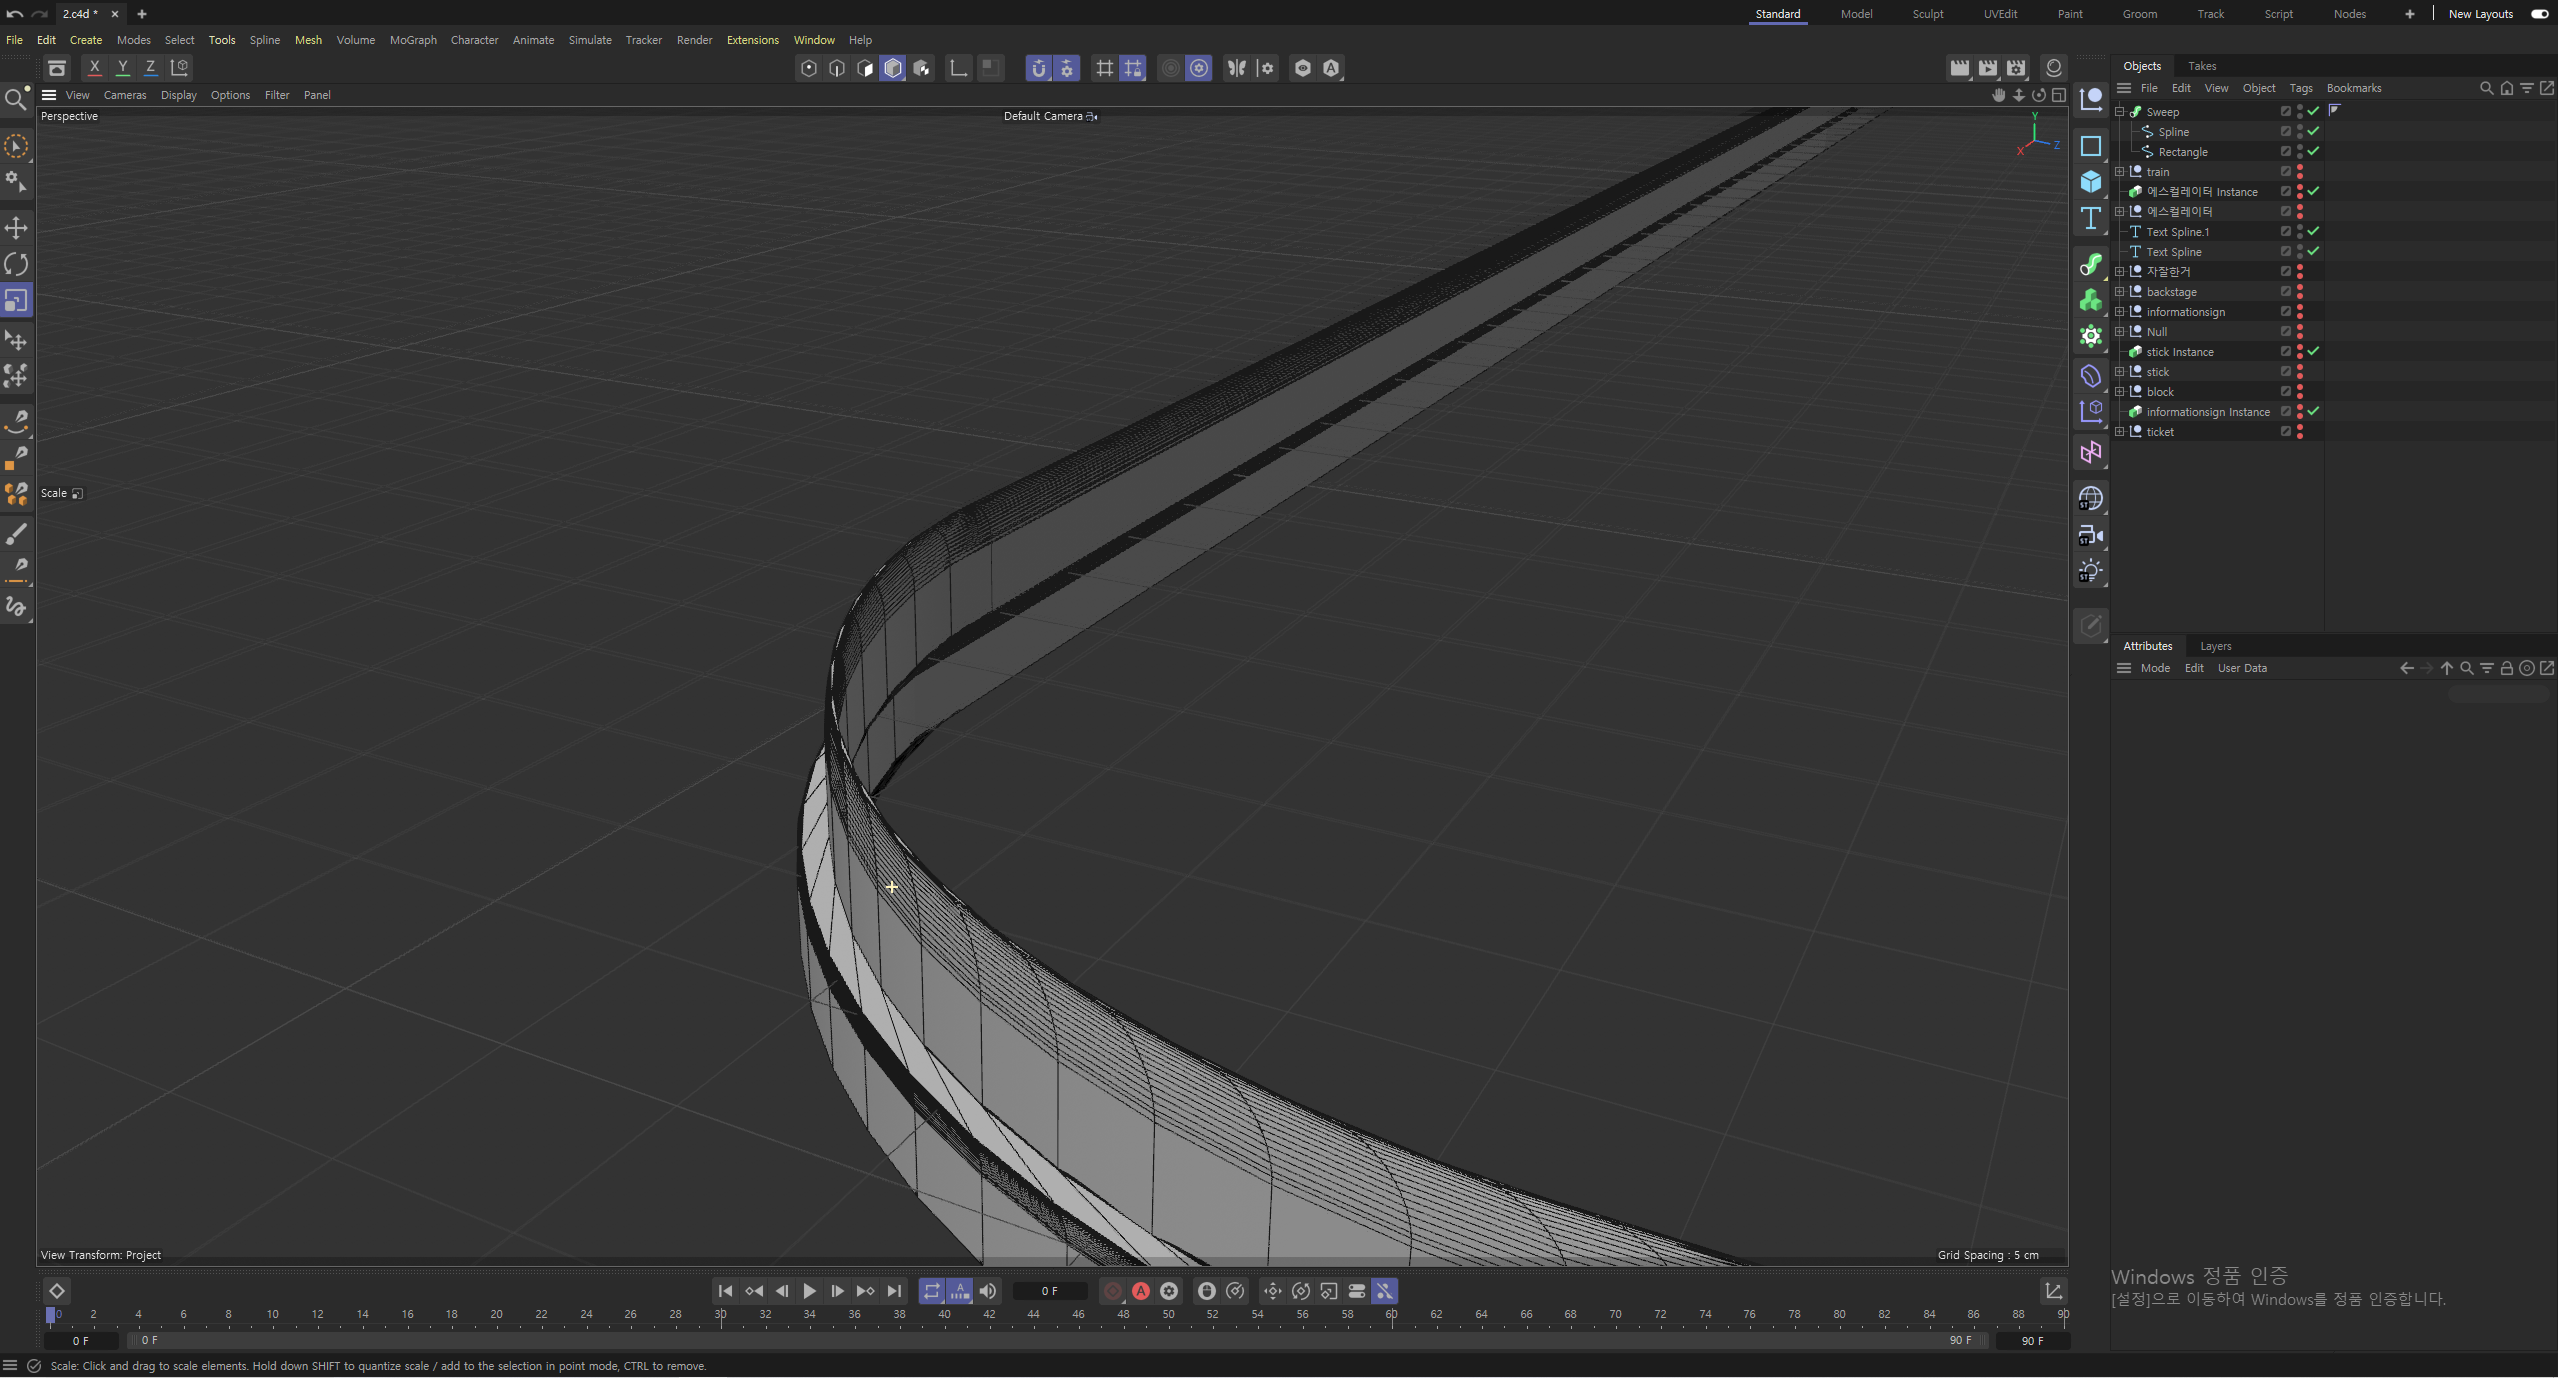Expand the 에스컬레이터 object hierarchy
Image resolution: width=2558 pixels, height=1378 pixels.
[2119, 211]
